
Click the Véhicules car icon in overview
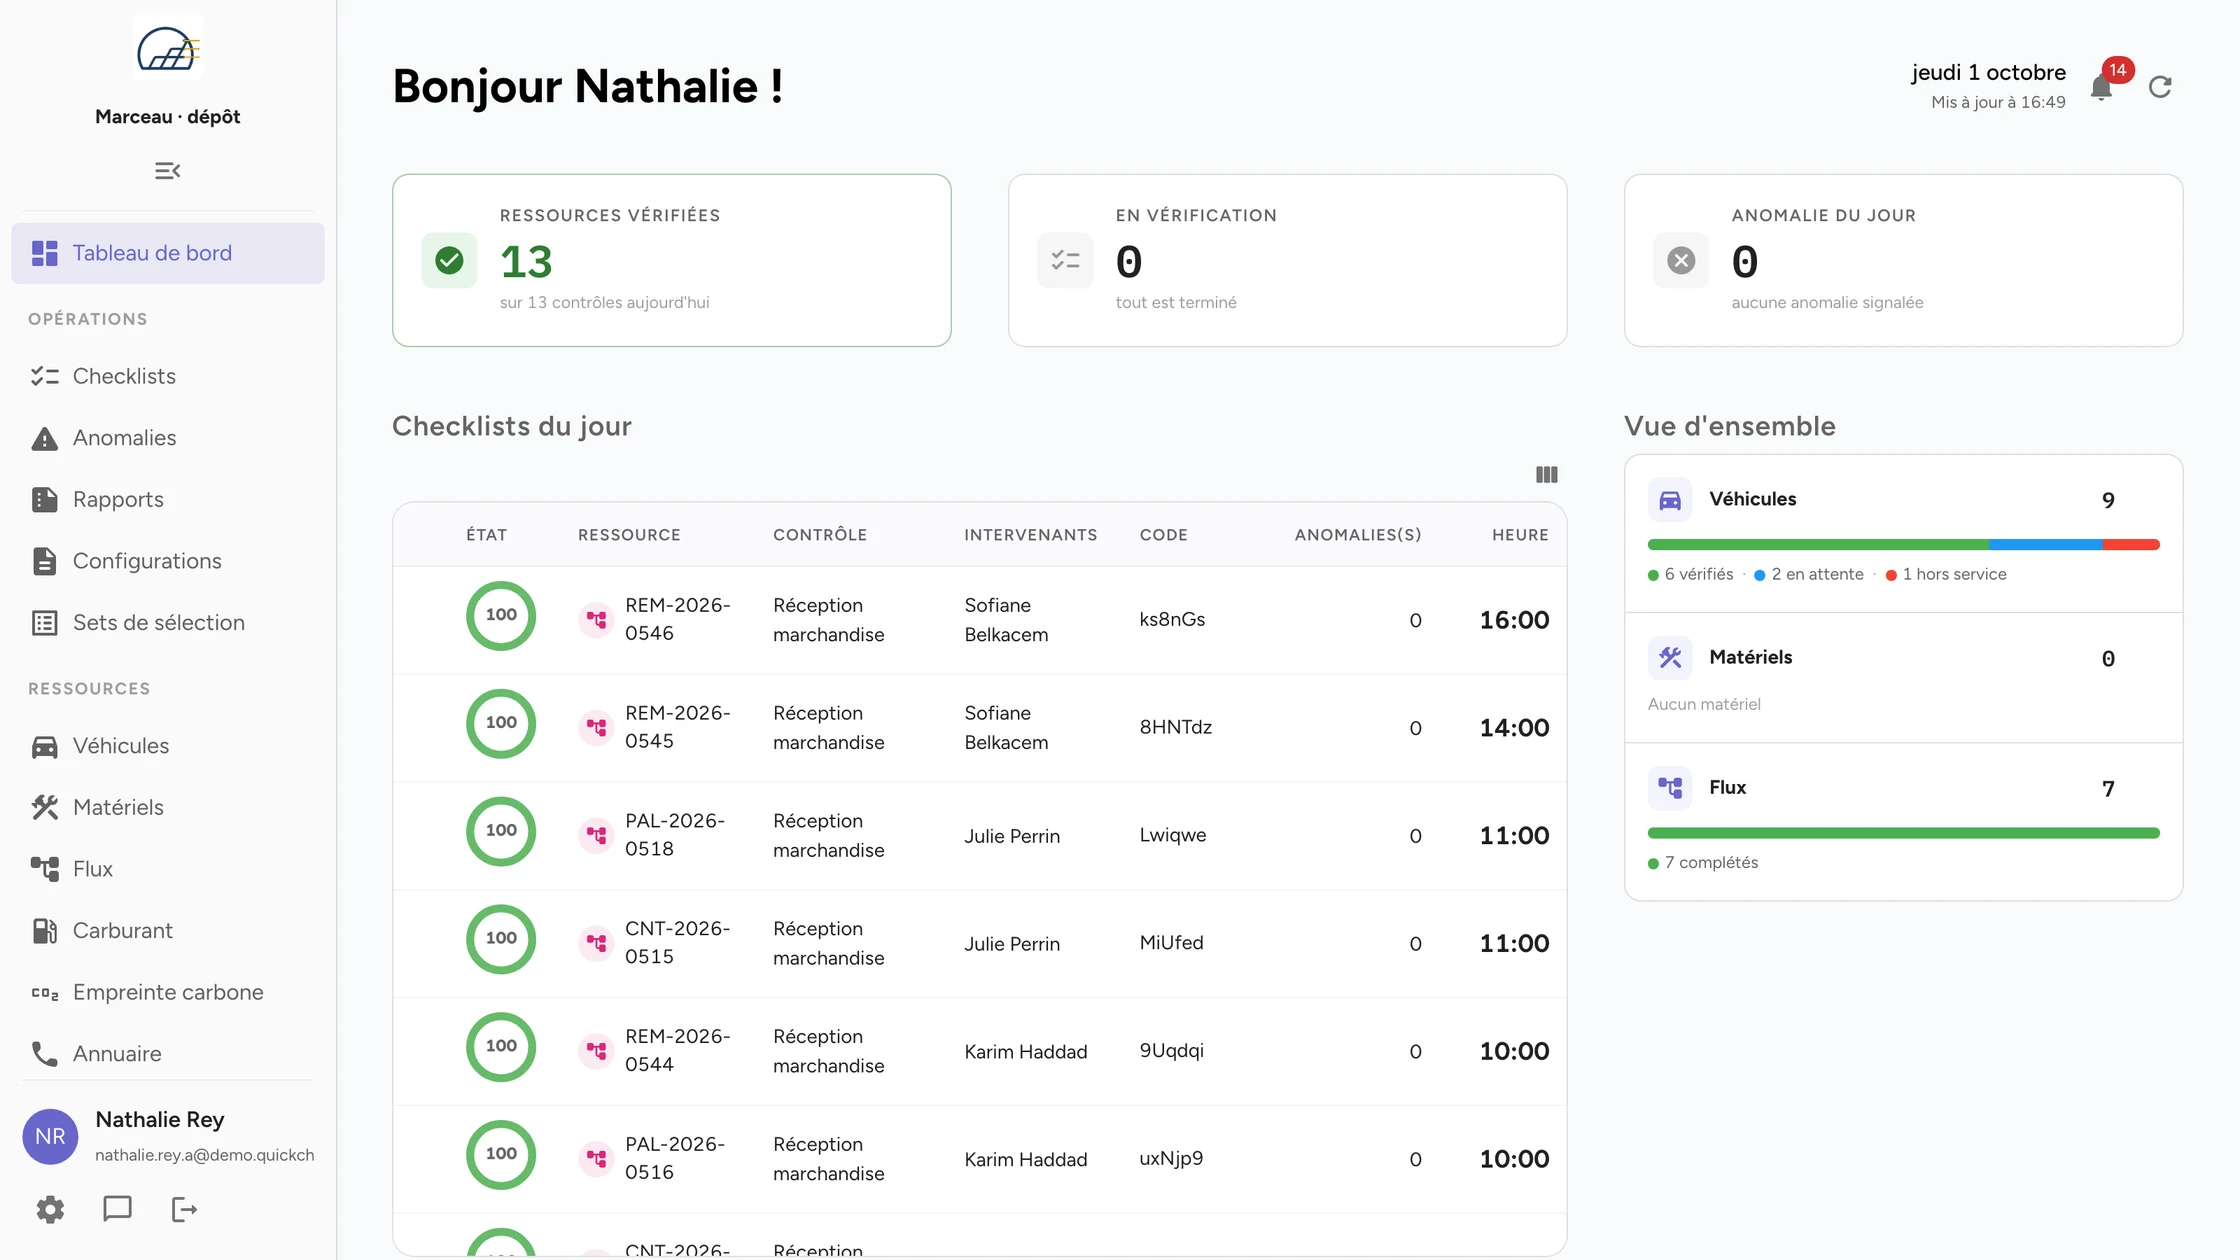pyautogui.click(x=1670, y=500)
